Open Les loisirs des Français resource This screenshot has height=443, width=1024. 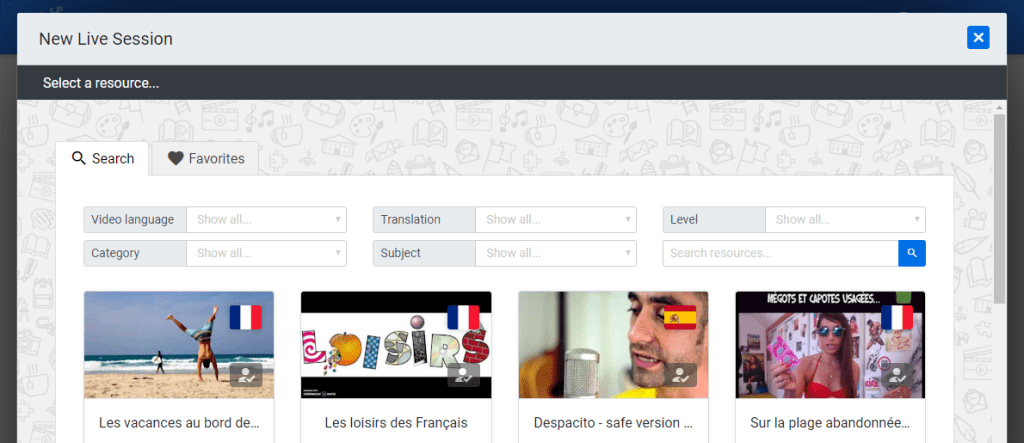[x=396, y=423]
